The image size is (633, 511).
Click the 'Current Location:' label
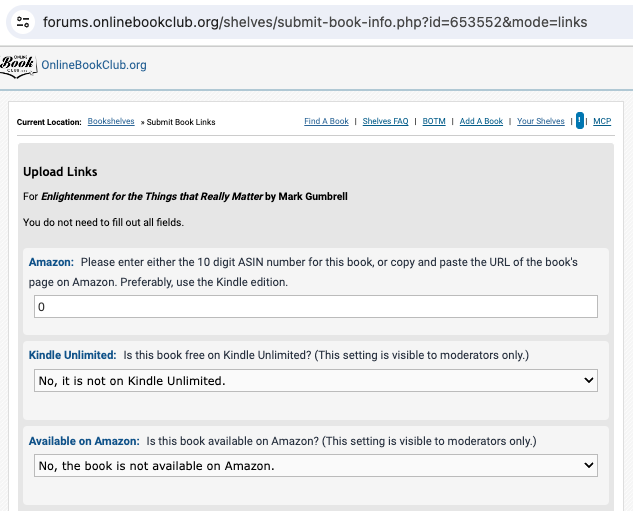49,122
